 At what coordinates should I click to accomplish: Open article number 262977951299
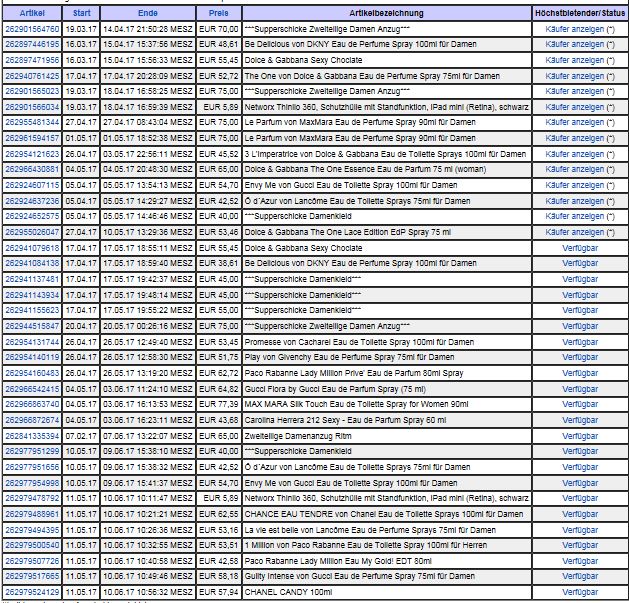click(32, 451)
